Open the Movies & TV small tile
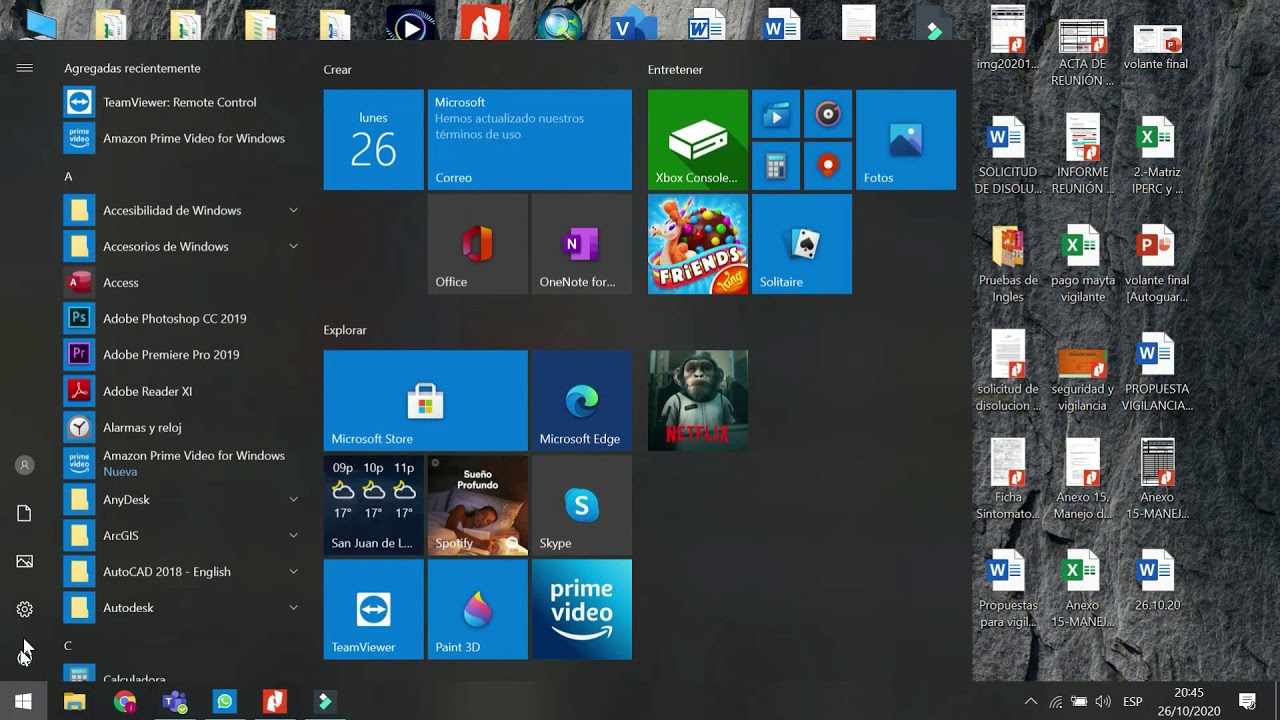 [776, 114]
